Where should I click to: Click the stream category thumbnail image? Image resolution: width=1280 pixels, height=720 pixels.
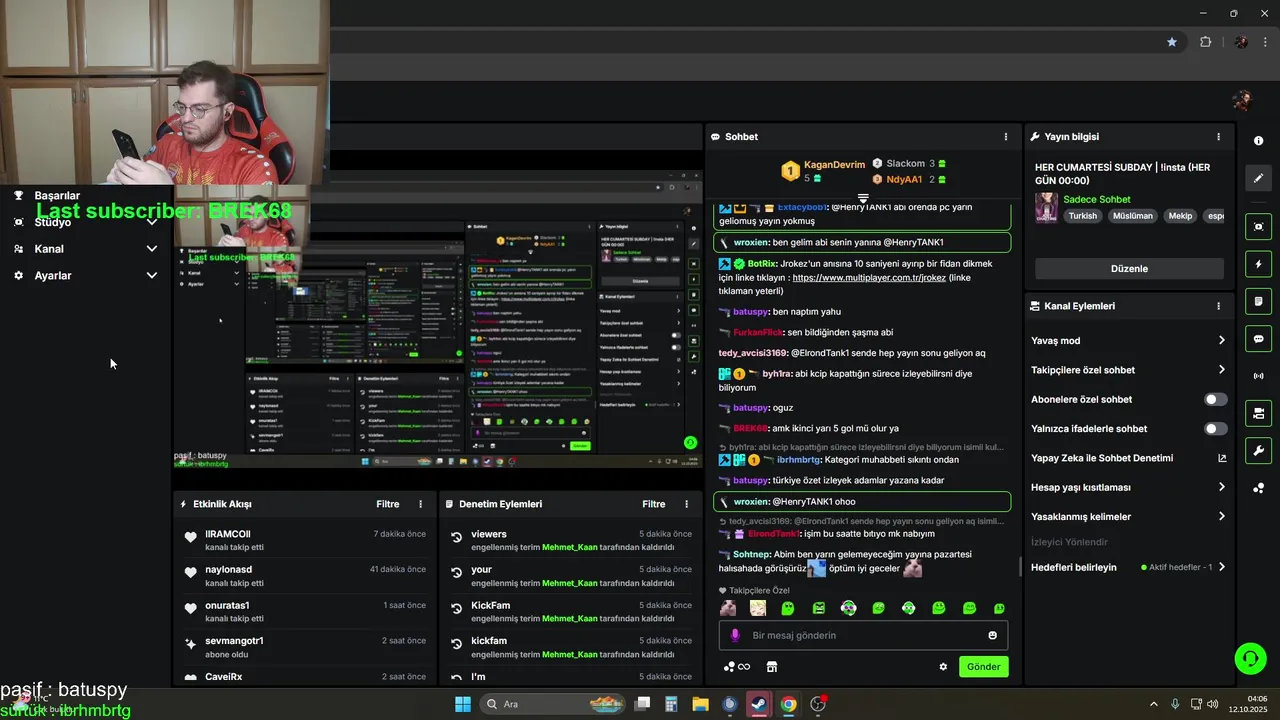click(x=1047, y=208)
